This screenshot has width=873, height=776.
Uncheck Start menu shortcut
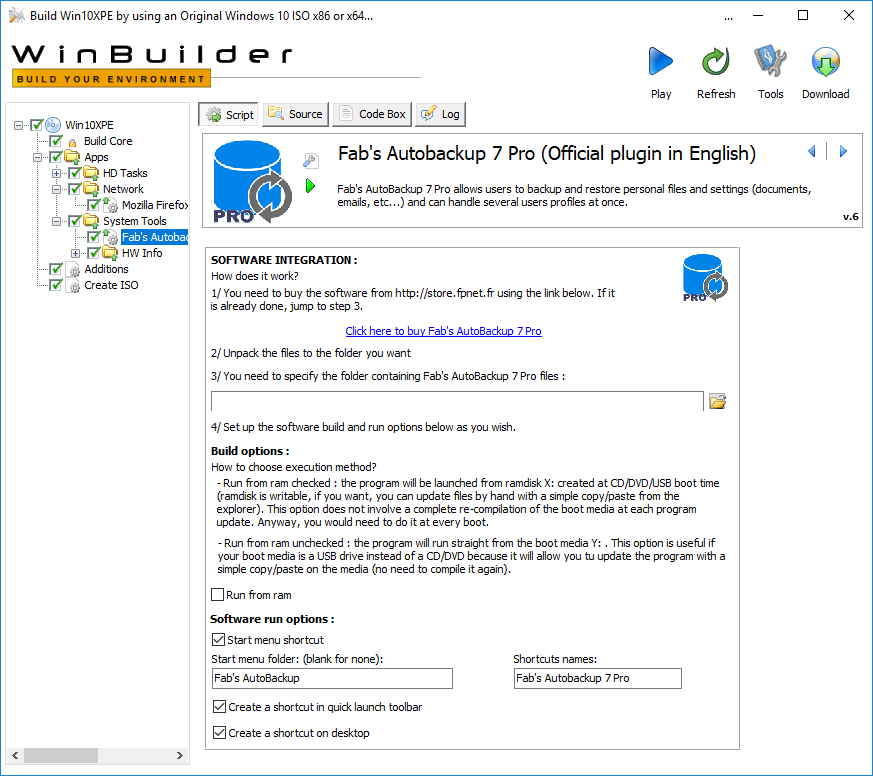pos(219,640)
